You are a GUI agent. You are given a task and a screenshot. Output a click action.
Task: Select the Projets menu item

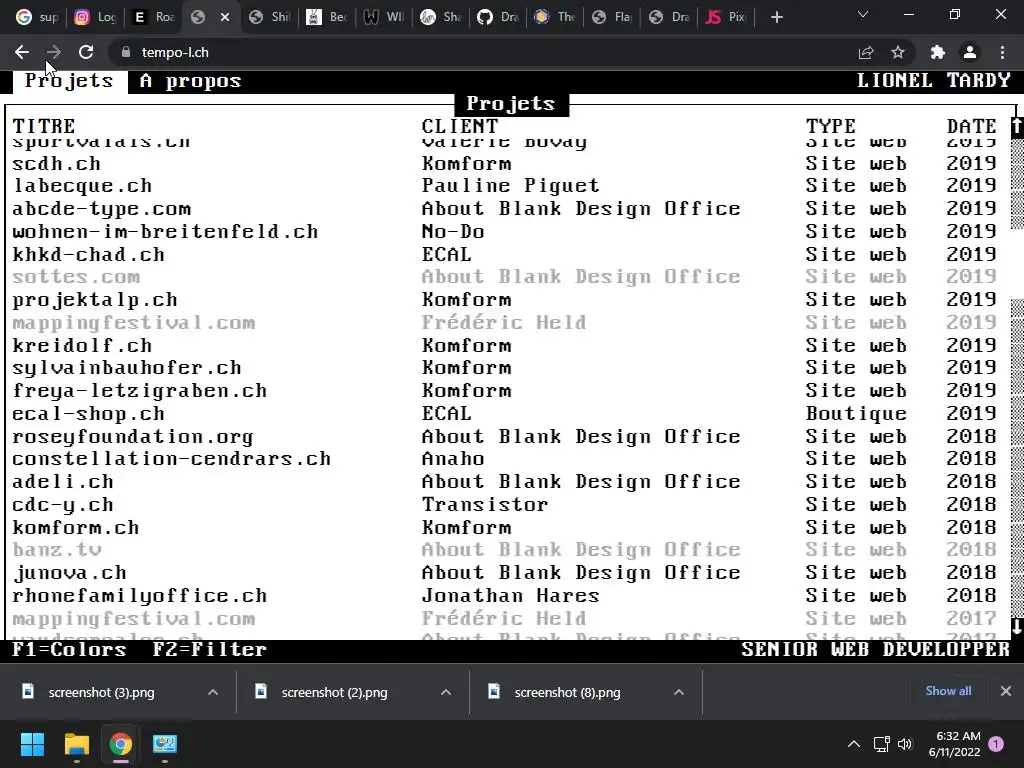pyautogui.click(x=69, y=81)
